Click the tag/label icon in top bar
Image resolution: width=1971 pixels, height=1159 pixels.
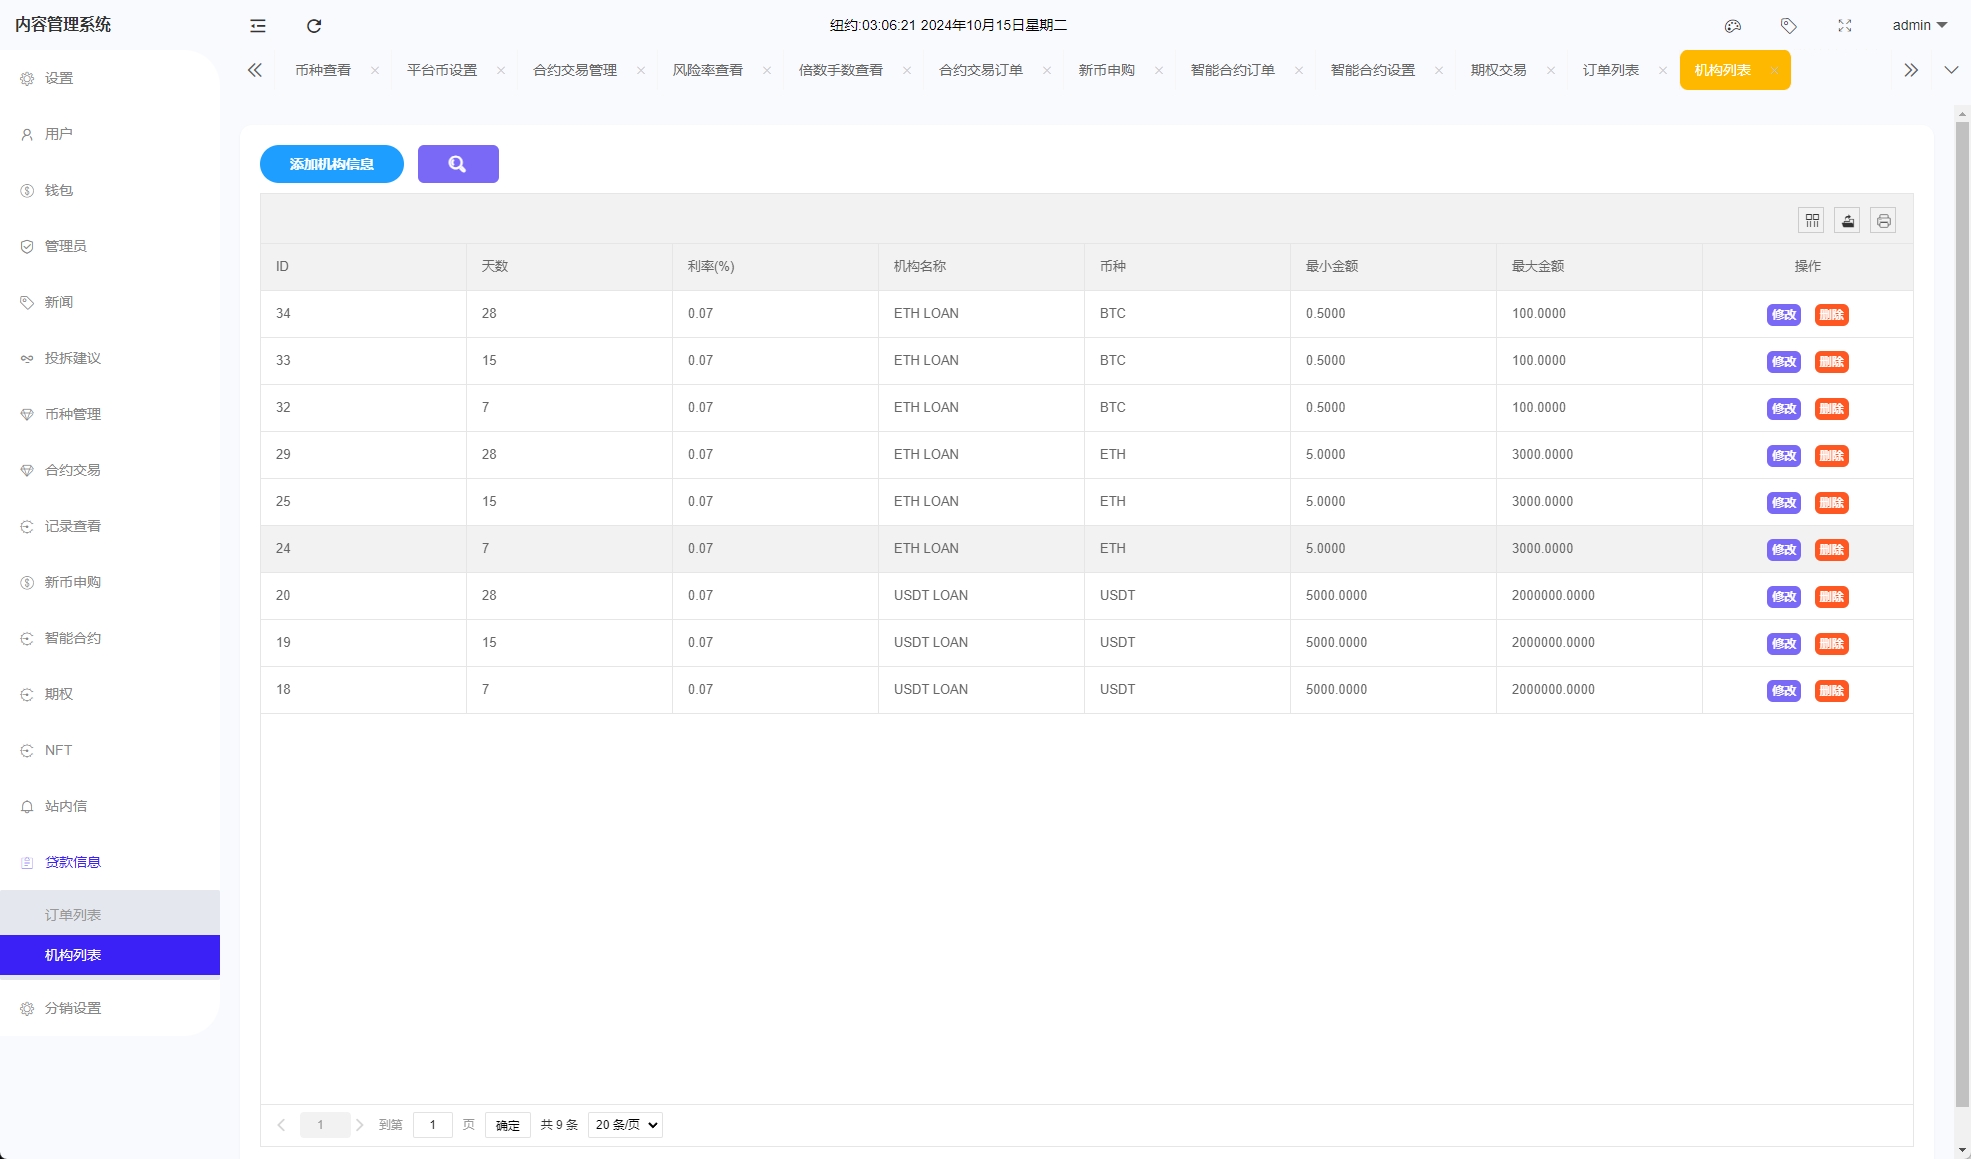click(1790, 25)
